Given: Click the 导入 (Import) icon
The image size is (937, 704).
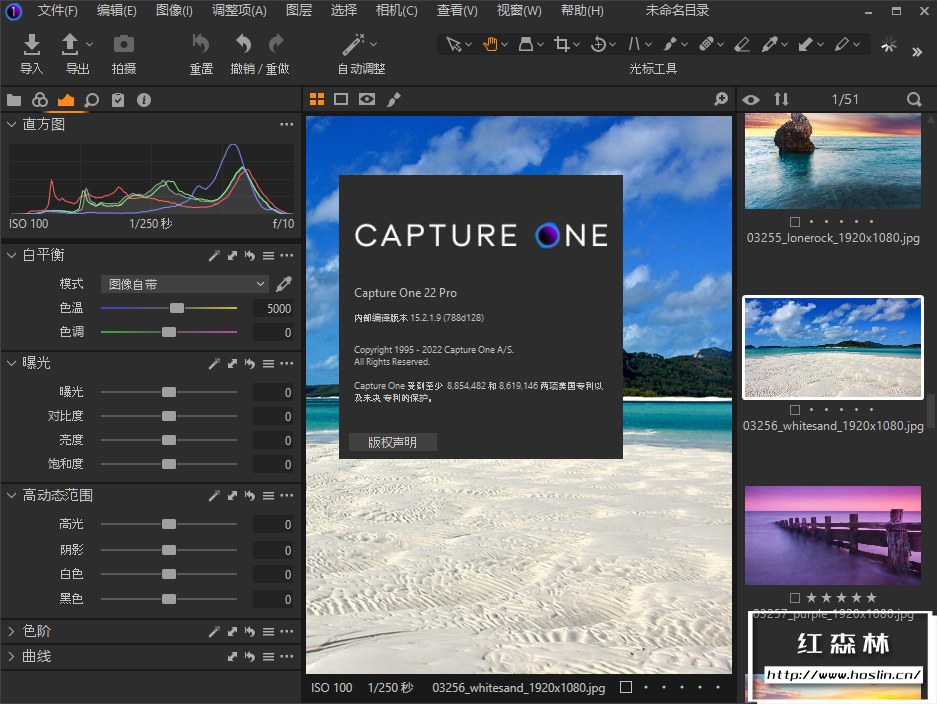Looking at the screenshot, I should [x=32, y=44].
